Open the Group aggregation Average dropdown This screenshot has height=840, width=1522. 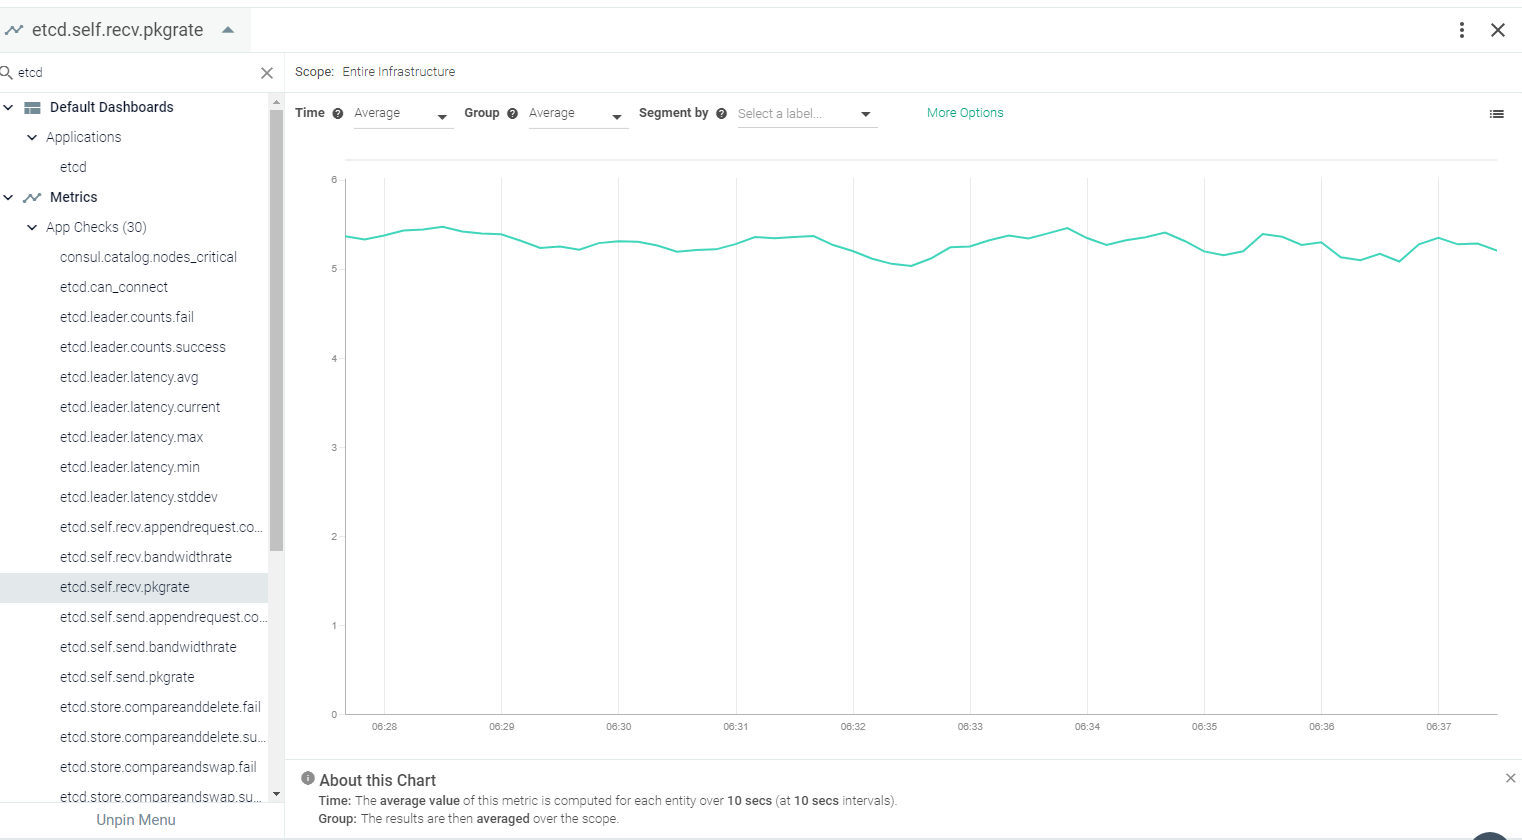[x=576, y=114]
